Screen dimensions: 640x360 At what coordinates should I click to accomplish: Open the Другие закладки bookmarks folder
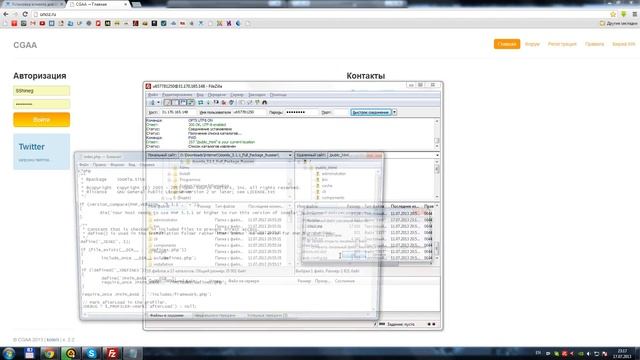[x=618, y=24]
